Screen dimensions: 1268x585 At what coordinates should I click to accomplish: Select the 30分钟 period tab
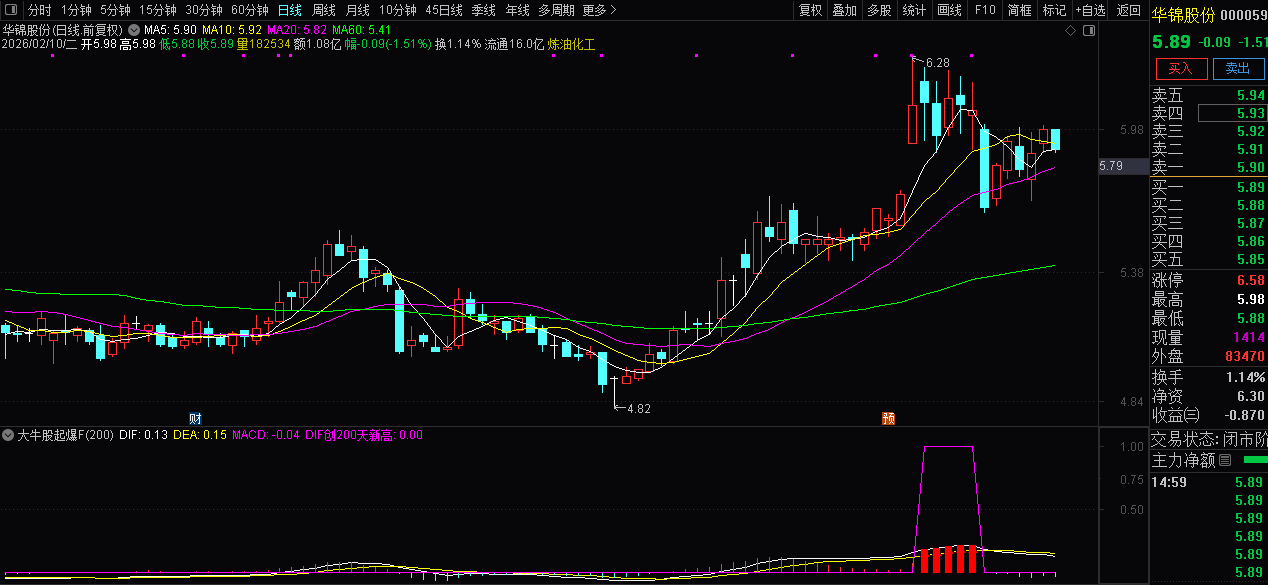(x=204, y=10)
